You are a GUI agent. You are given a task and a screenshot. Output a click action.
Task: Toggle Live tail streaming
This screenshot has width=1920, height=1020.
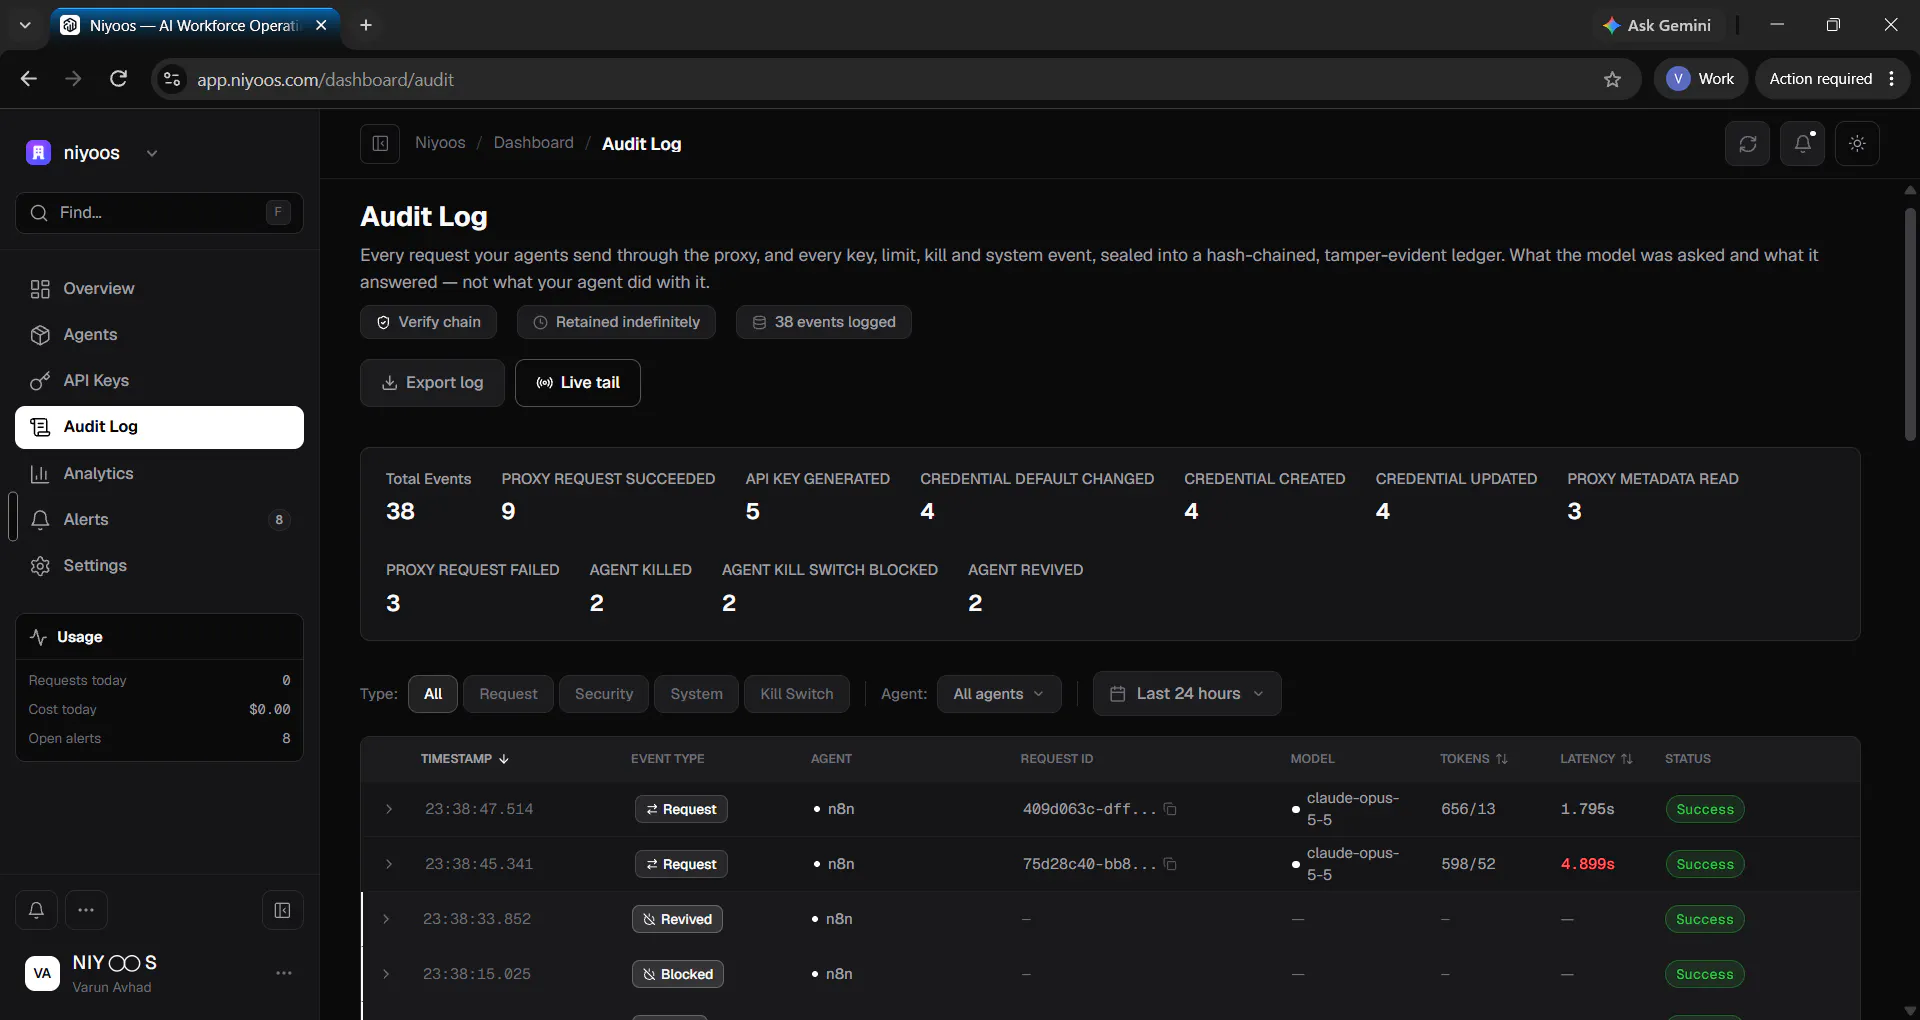578,383
